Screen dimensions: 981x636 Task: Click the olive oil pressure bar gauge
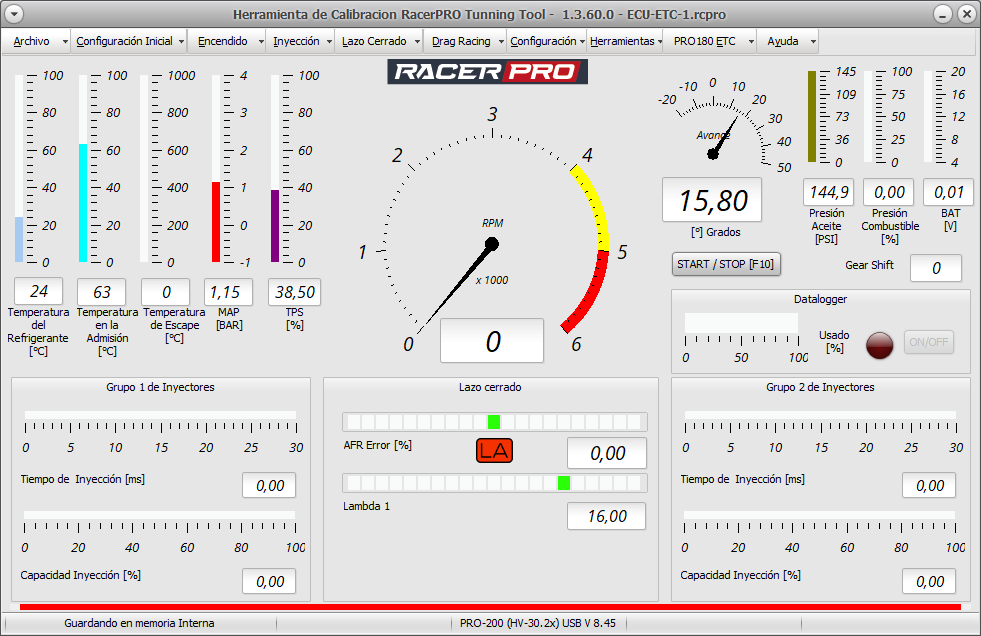[x=812, y=117]
